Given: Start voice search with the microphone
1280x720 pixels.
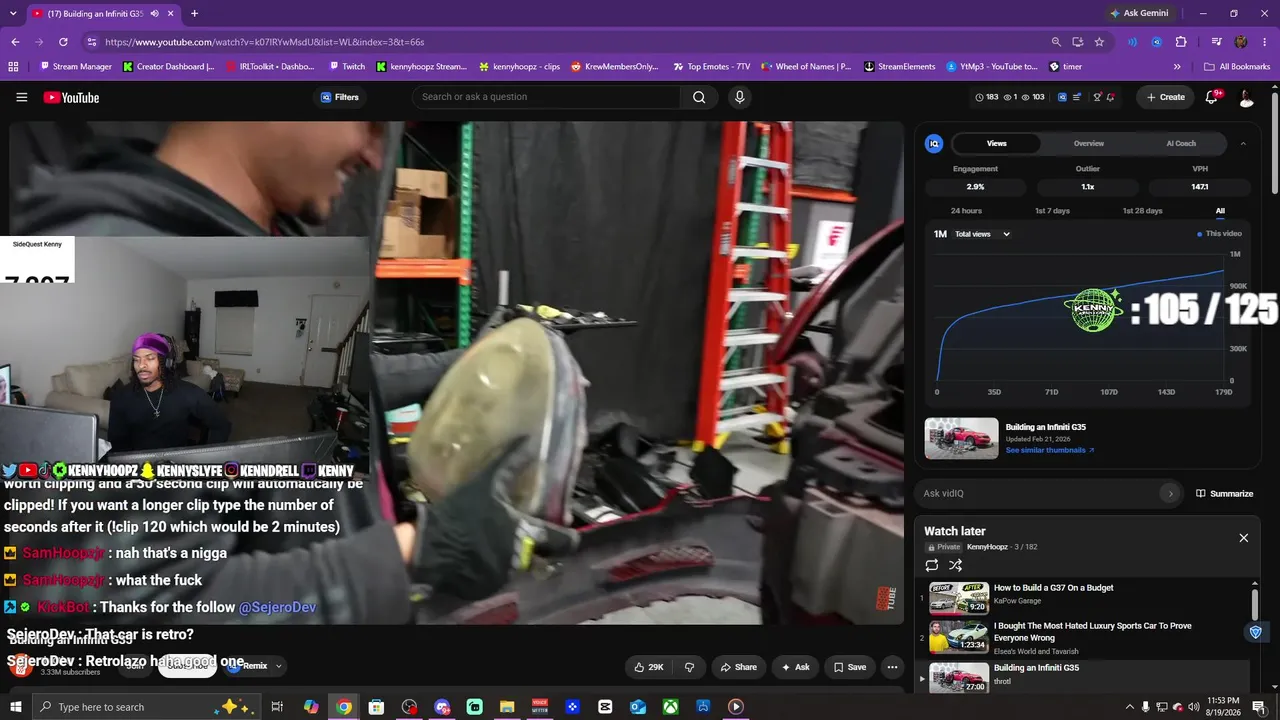Looking at the screenshot, I should point(740,97).
